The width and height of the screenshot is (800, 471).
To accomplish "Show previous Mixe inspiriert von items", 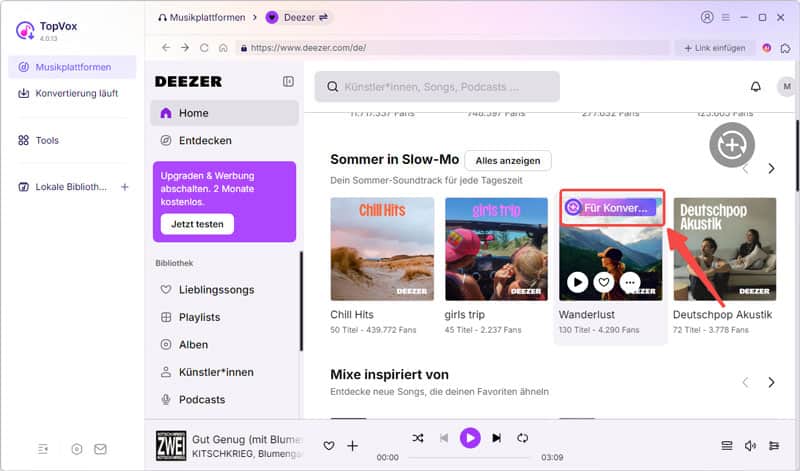I will click(745, 383).
